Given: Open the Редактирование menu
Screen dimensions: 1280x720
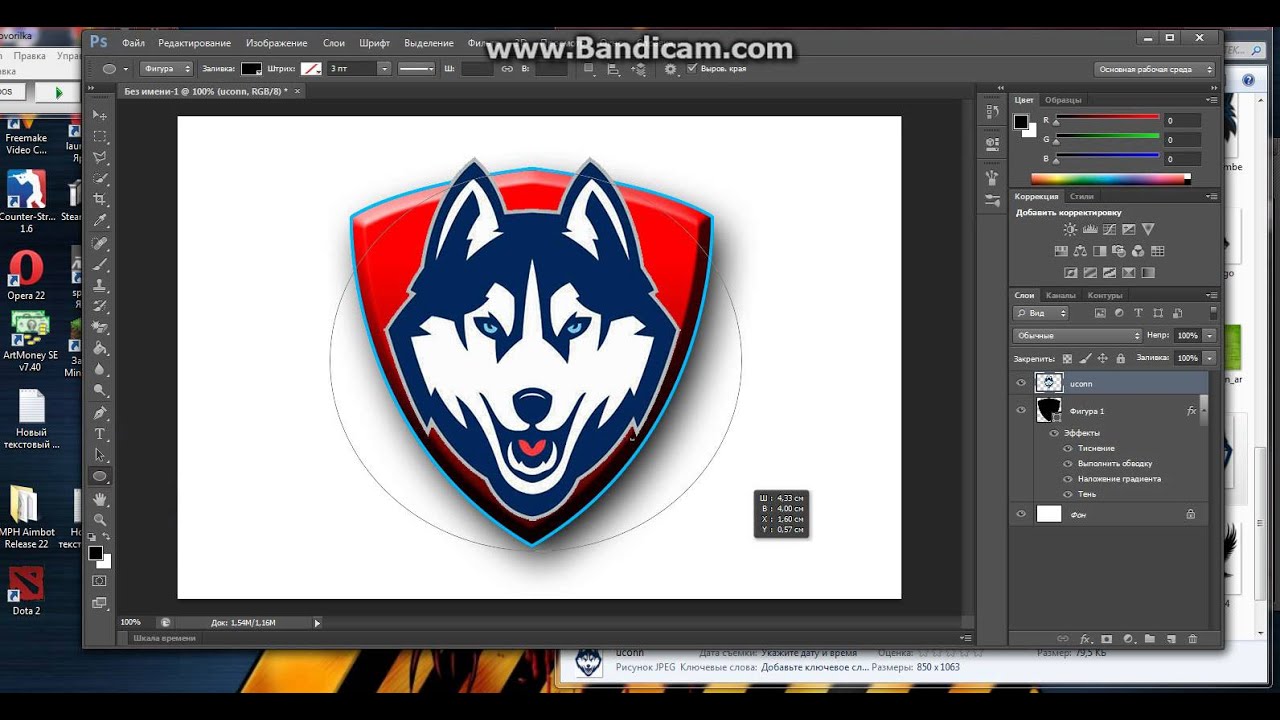Looking at the screenshot, I should [194, 43].
